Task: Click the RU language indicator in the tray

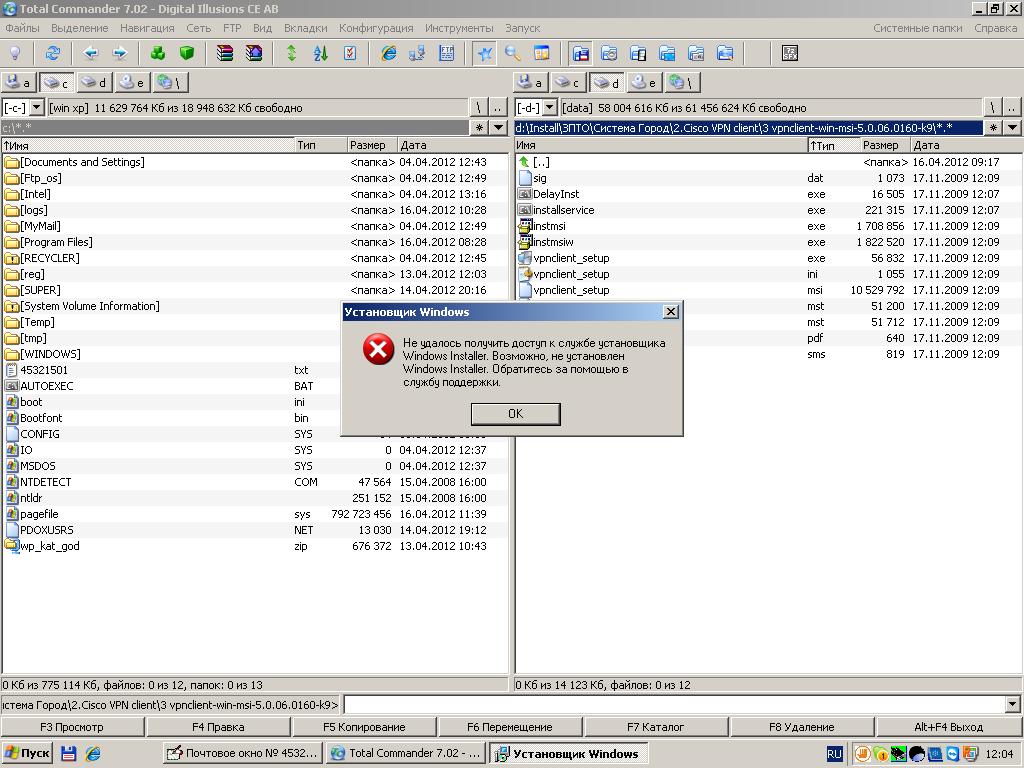Action: coord(834,754)
